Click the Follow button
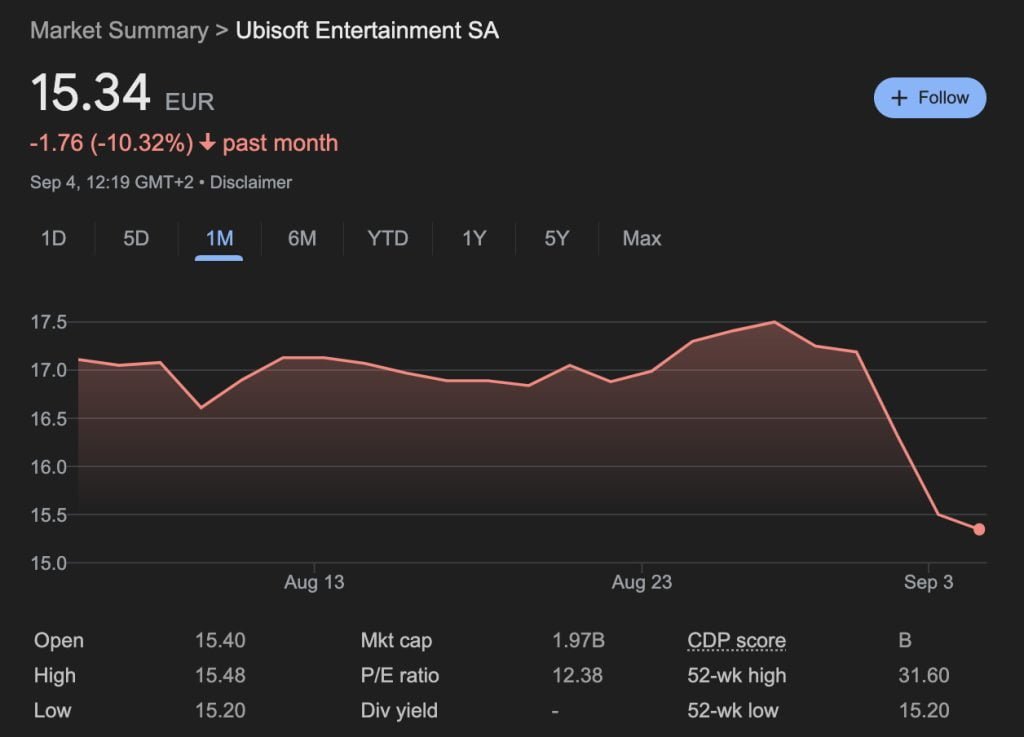 pyautogui.click(x=930, y=98)
